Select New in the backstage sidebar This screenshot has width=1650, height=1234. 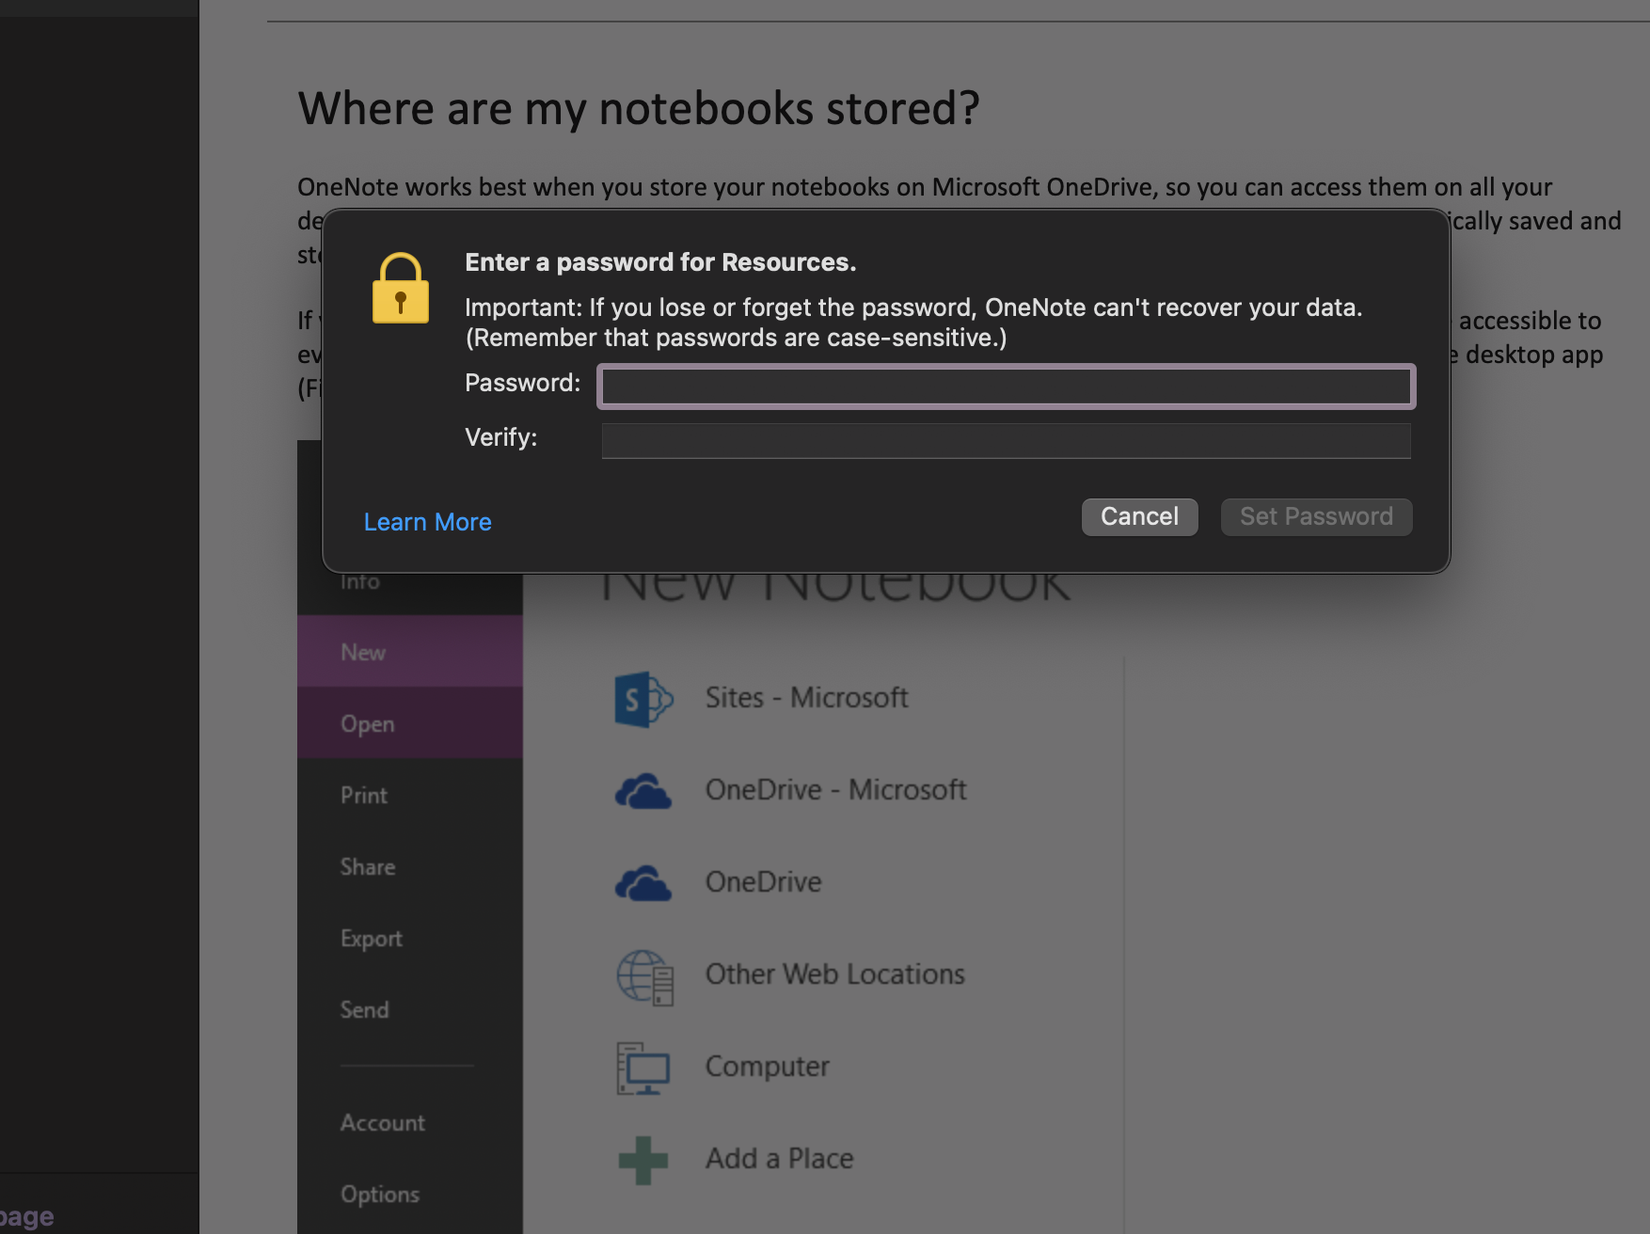[x=362, y=652]
